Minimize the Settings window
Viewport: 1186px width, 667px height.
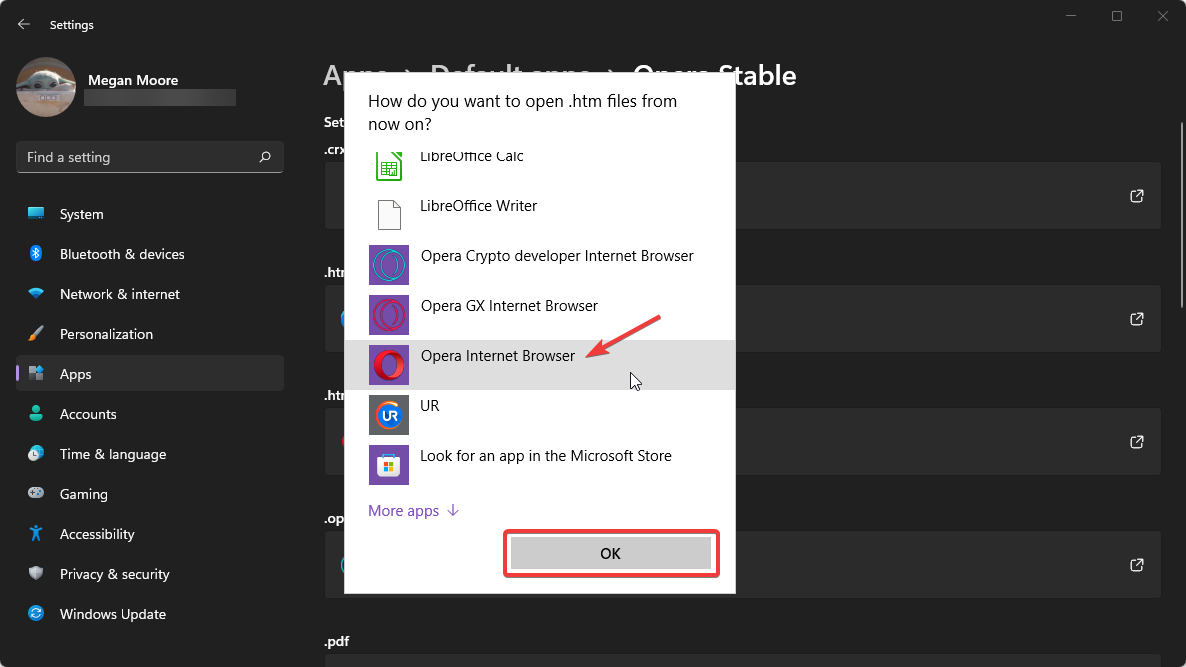click(1071, 16)
